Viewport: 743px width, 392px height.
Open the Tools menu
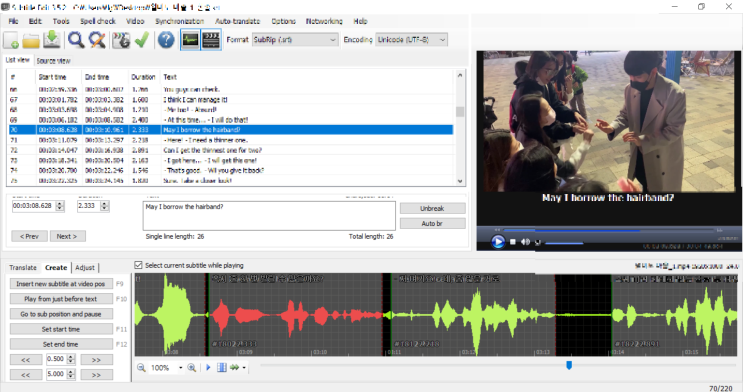coord(61,21)
